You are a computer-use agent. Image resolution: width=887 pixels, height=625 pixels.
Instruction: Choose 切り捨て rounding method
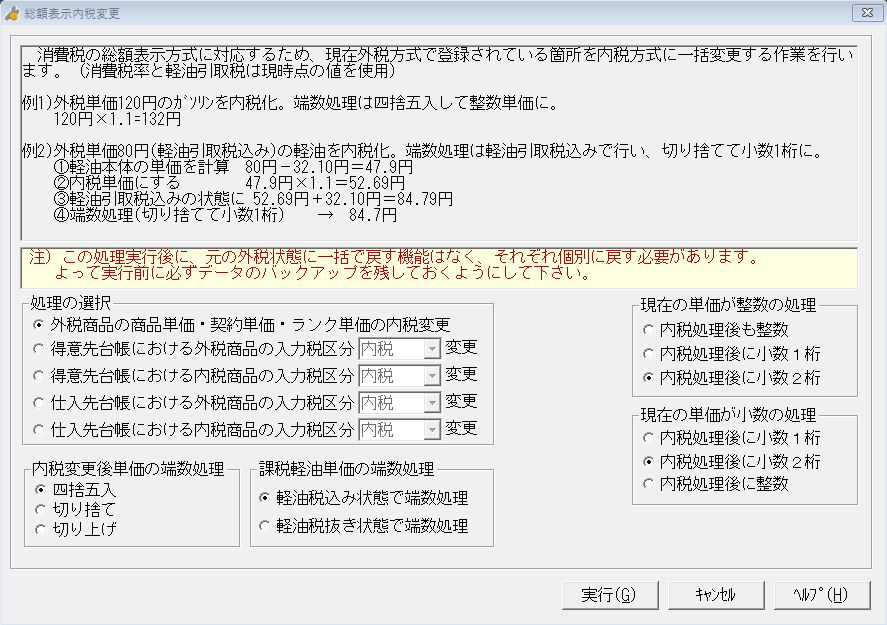click(x=41, y=509)
